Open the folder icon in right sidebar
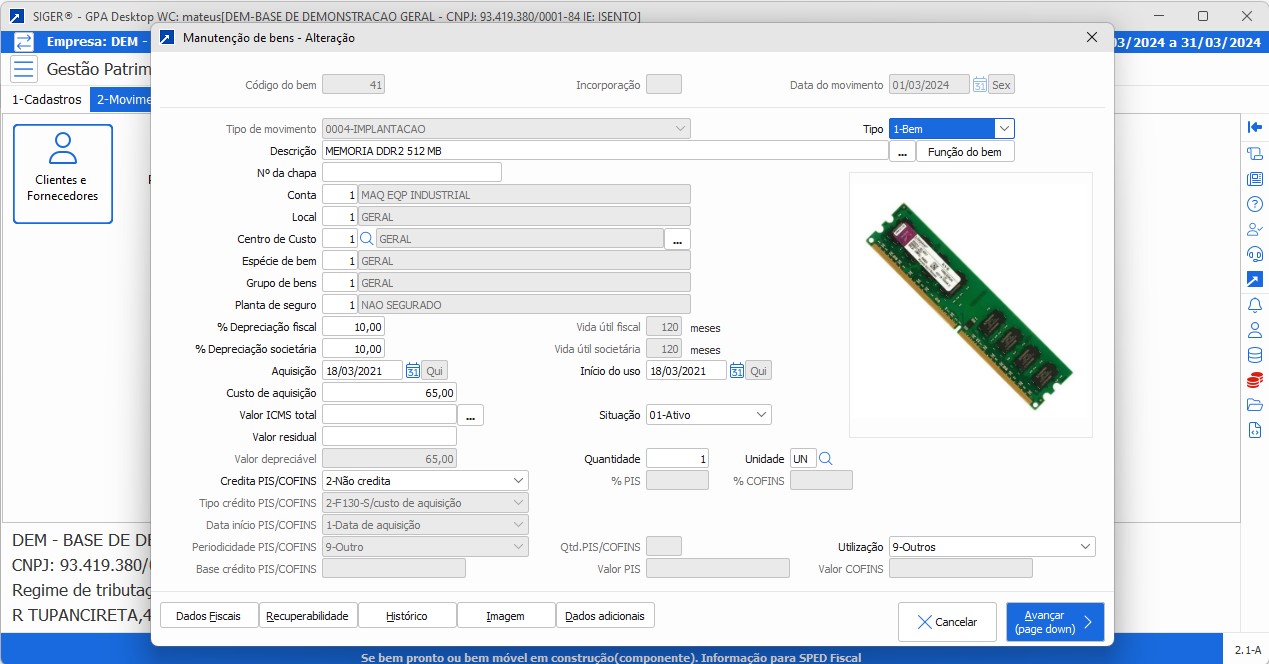The image size is (1269, 664). coord(1254,405)
